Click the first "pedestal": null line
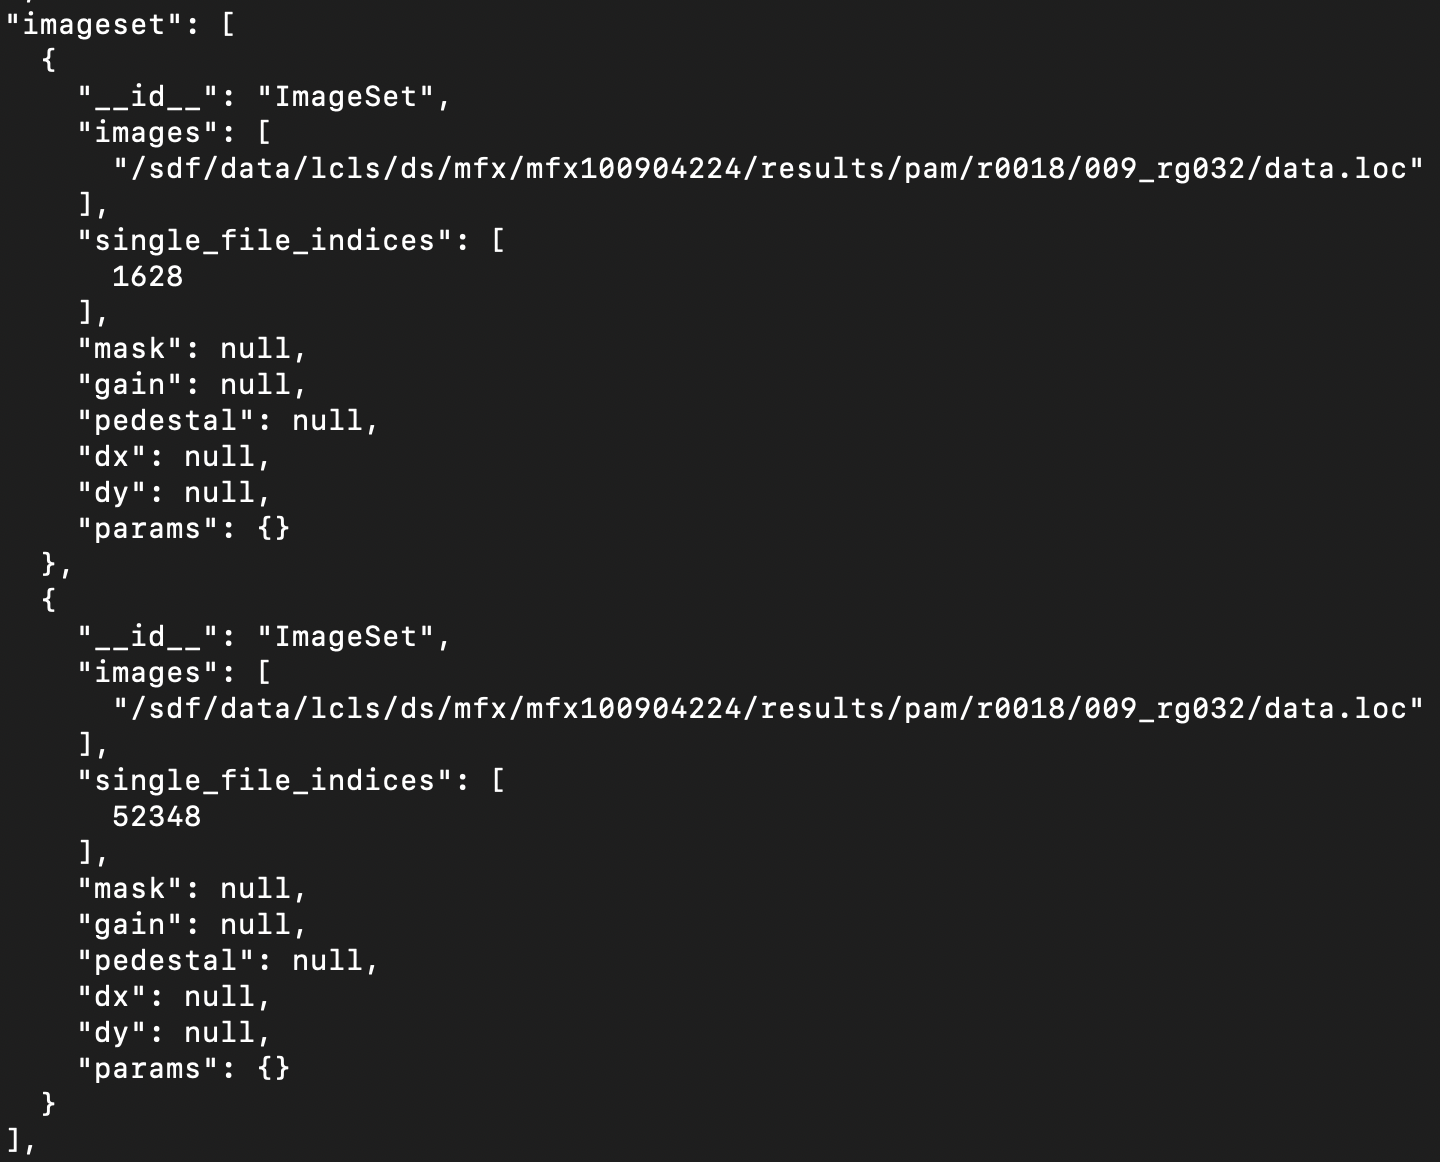Image resolution: width=1440 pixels, height=1162 pixels. tap(228, 420)
